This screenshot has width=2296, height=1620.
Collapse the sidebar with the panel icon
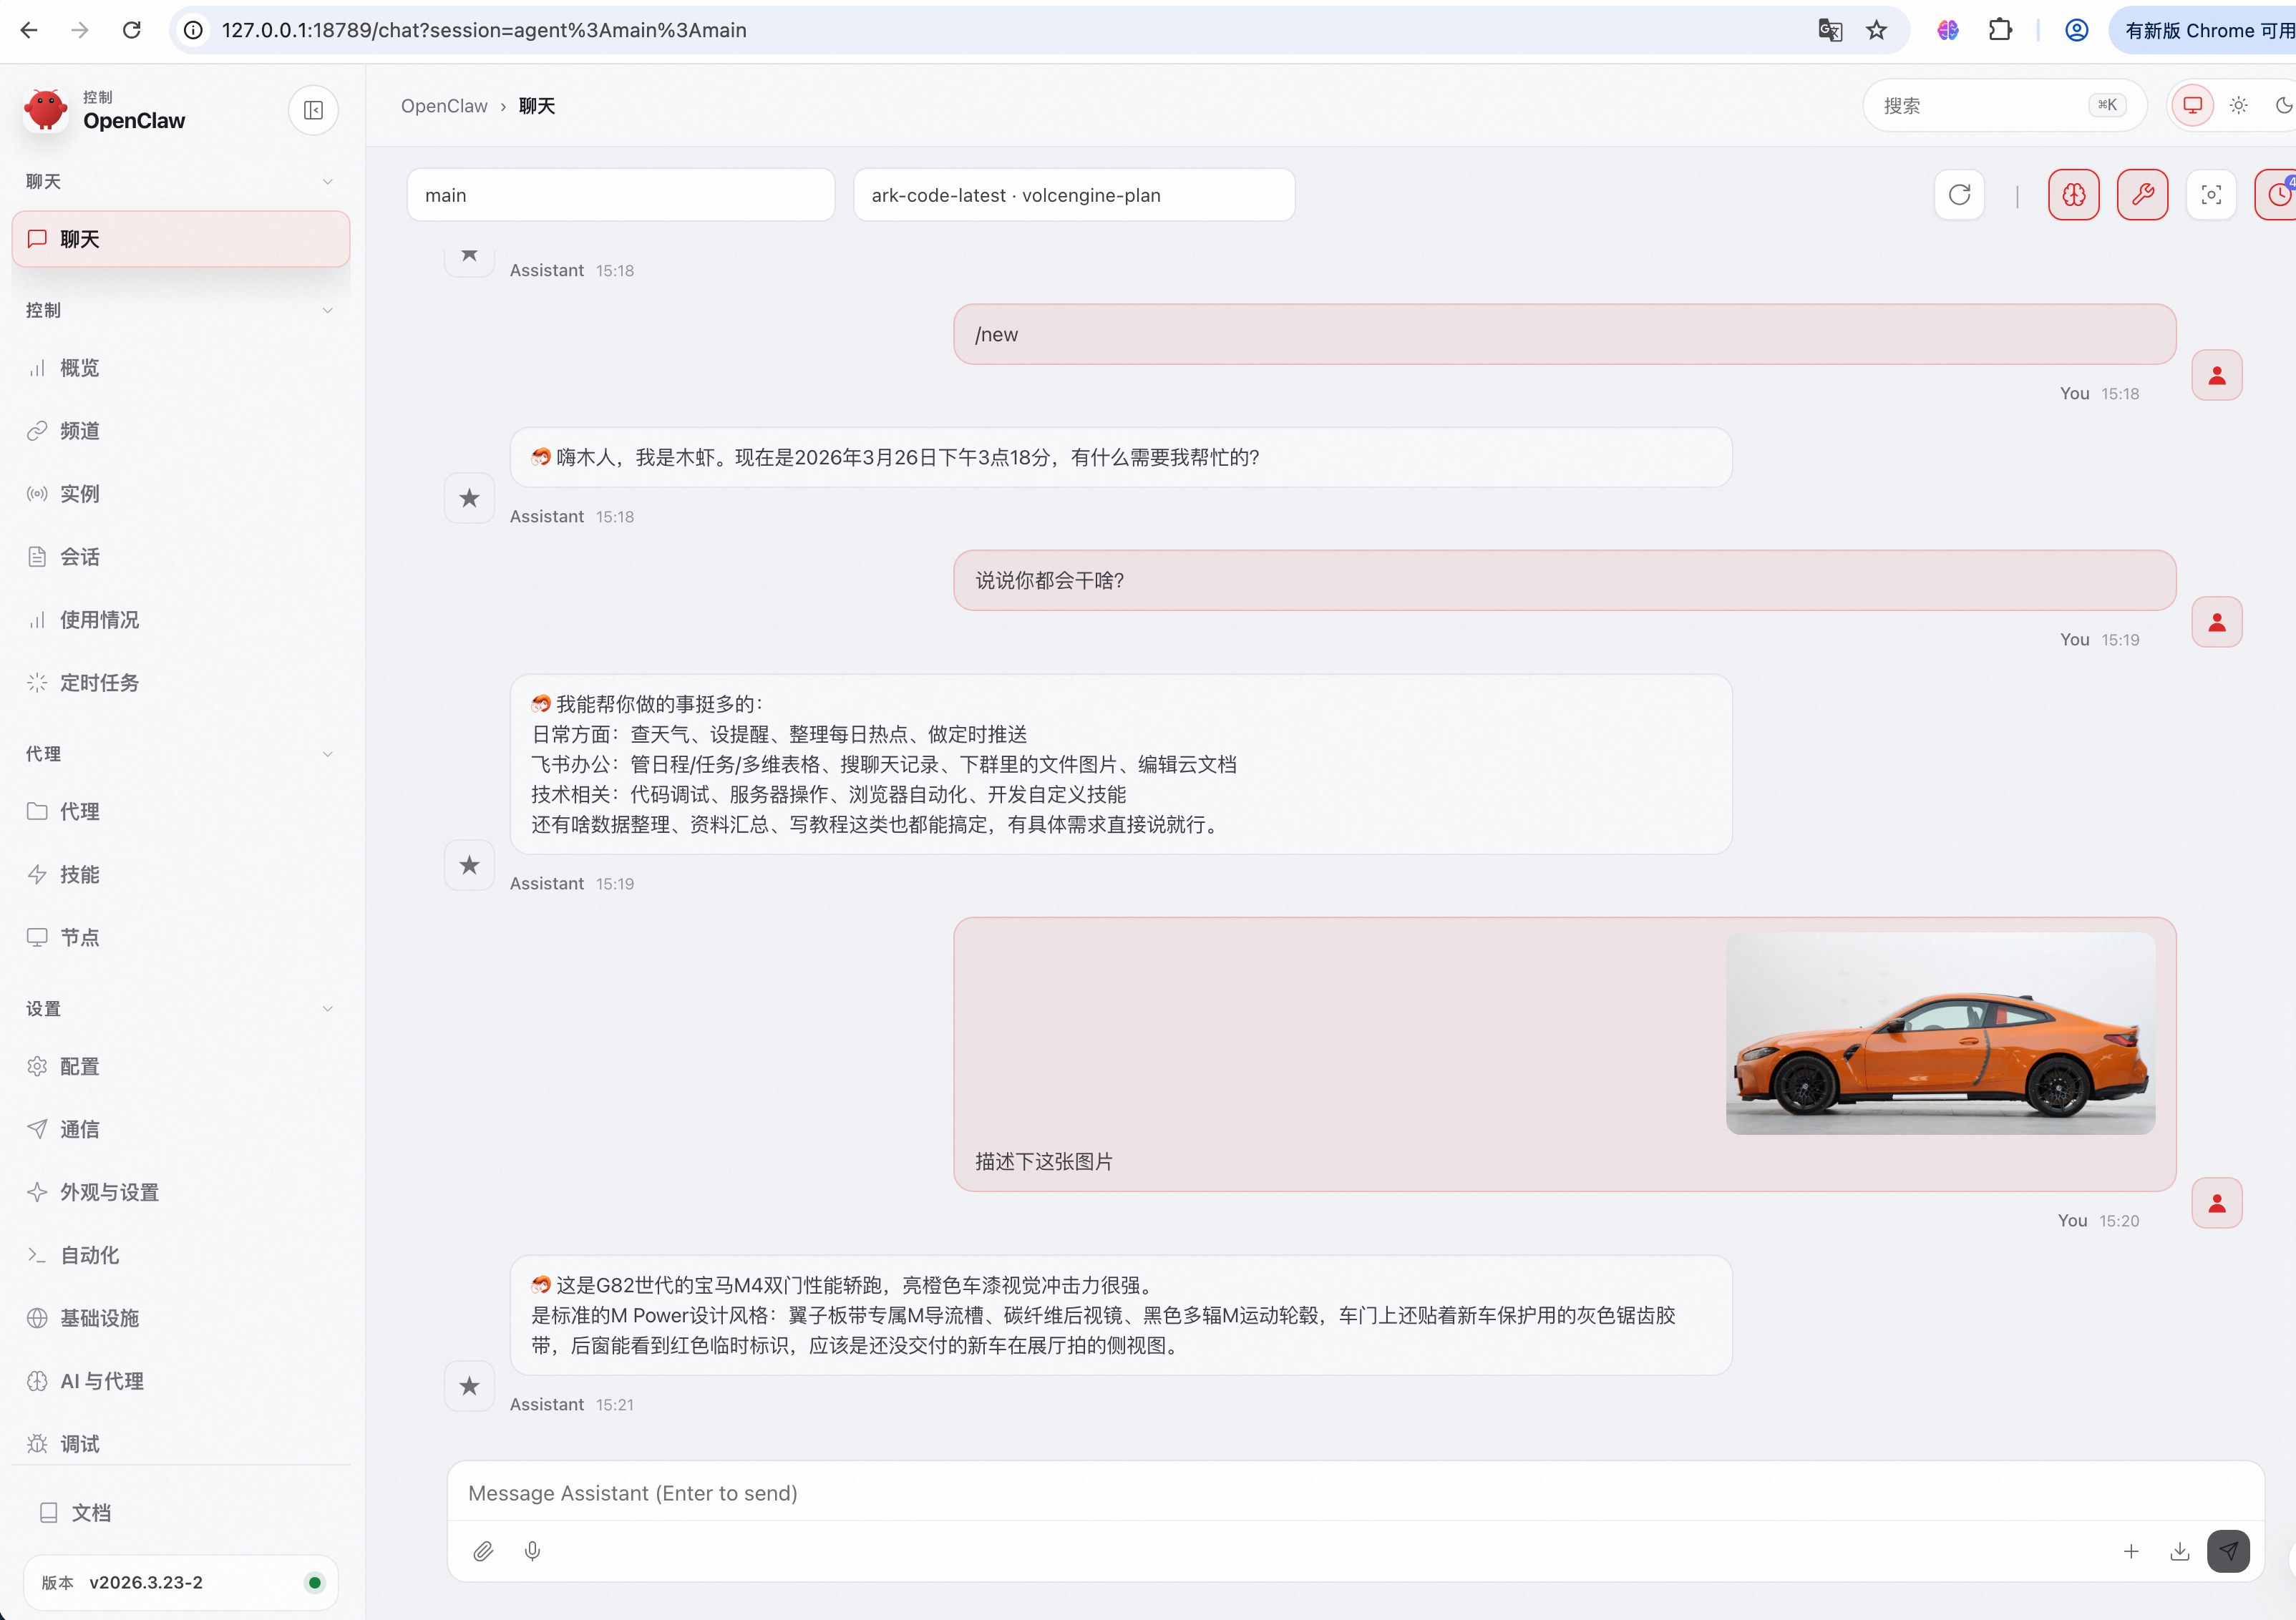tap(313, 110)
